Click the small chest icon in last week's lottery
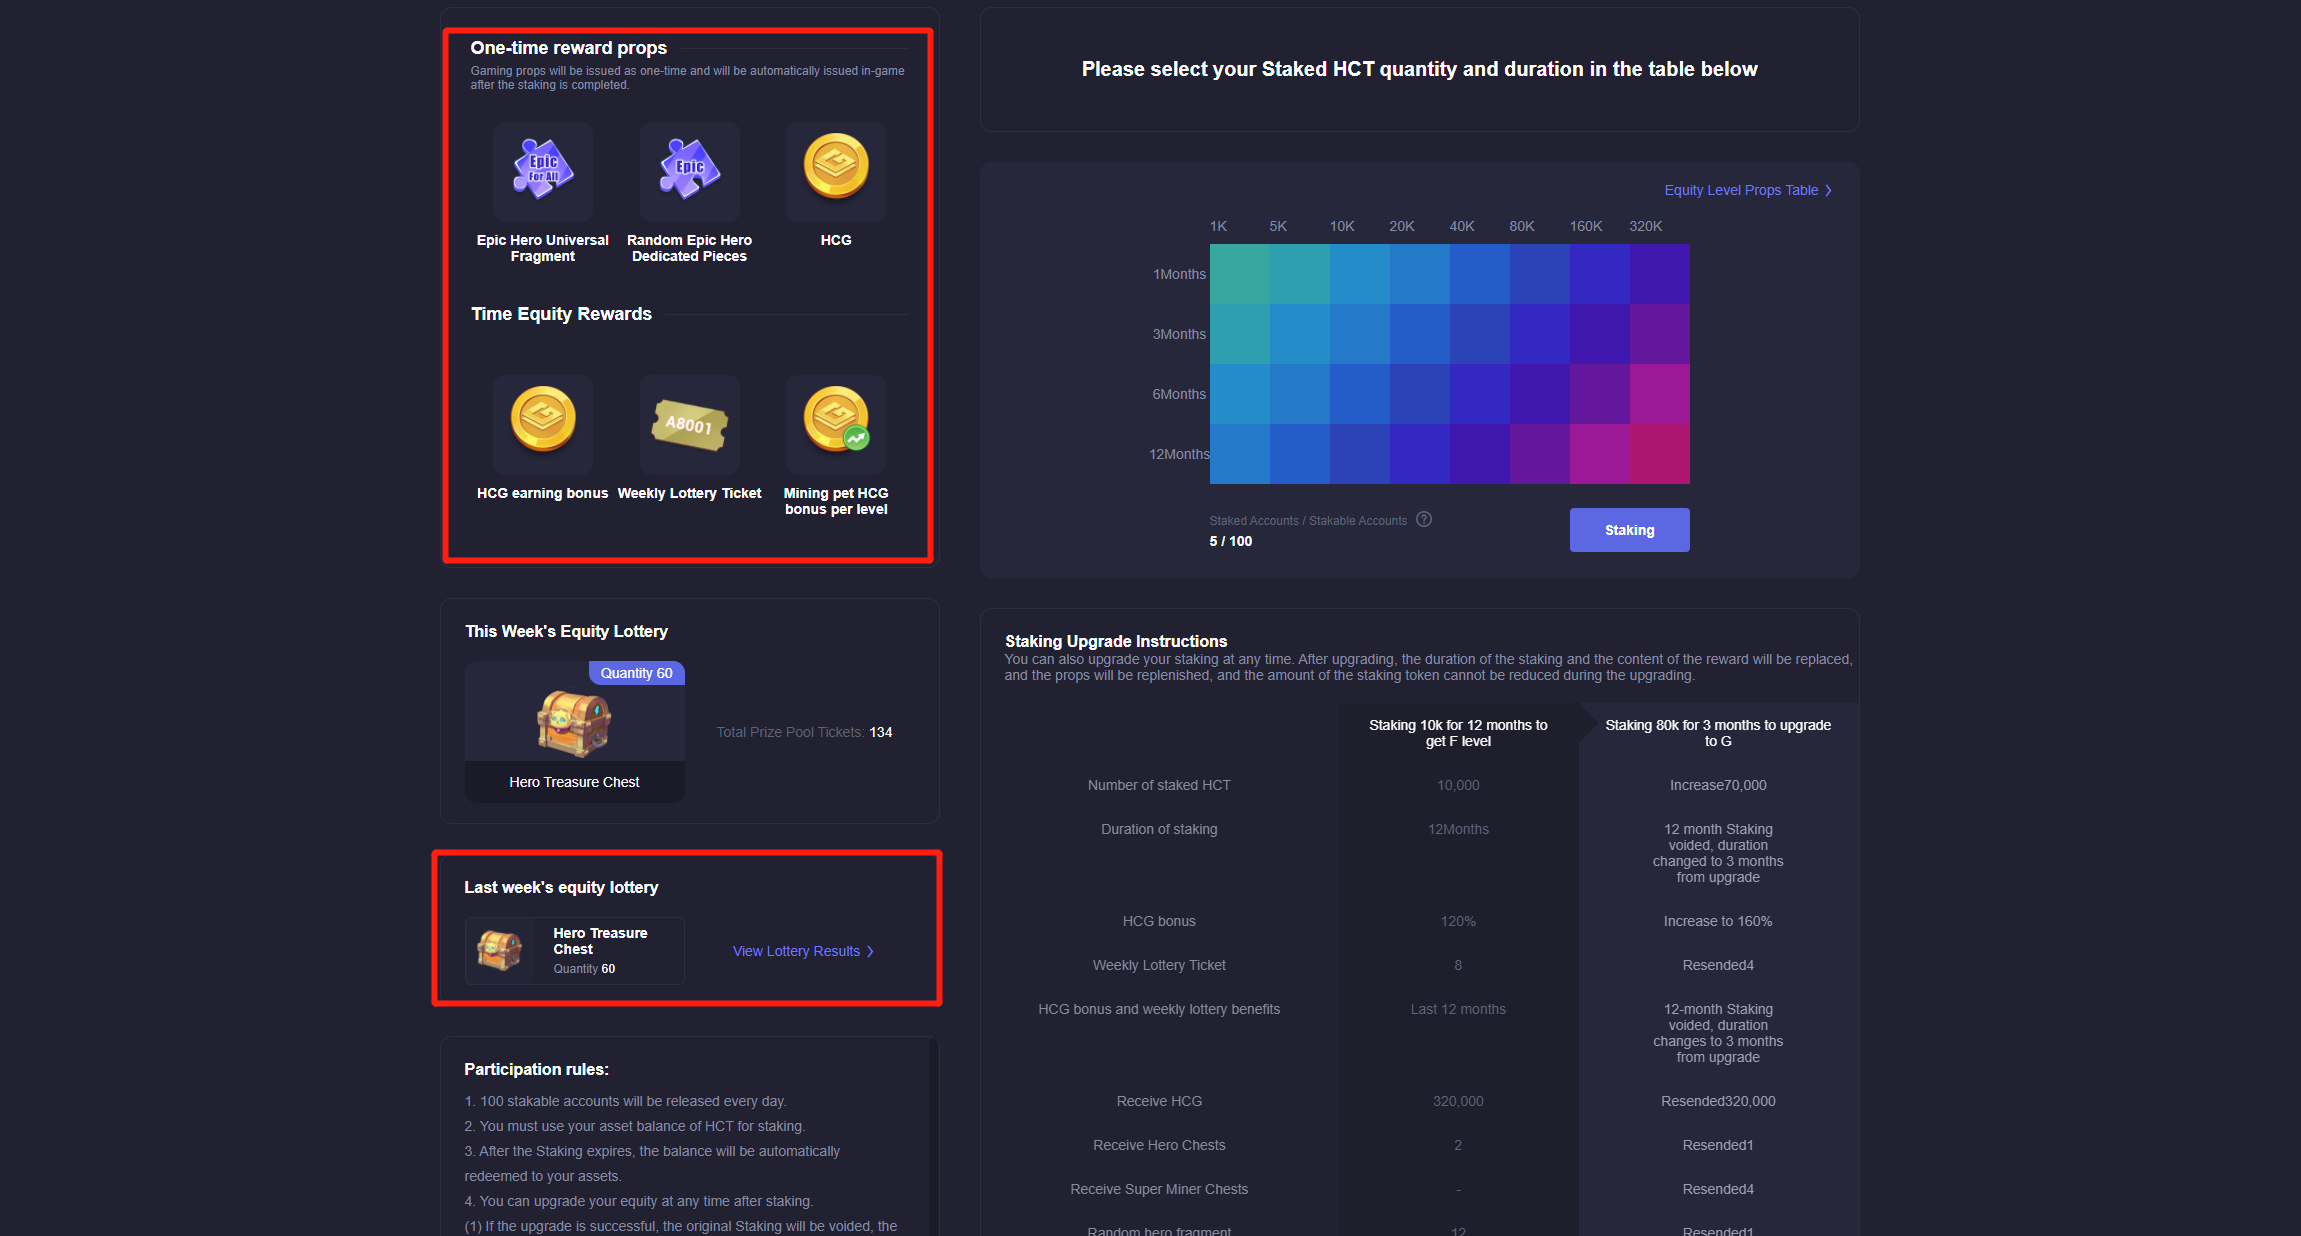Image resolution: width=2301 pixels, height=1236 pixels. pyautogui.click(x=499, y=951)
